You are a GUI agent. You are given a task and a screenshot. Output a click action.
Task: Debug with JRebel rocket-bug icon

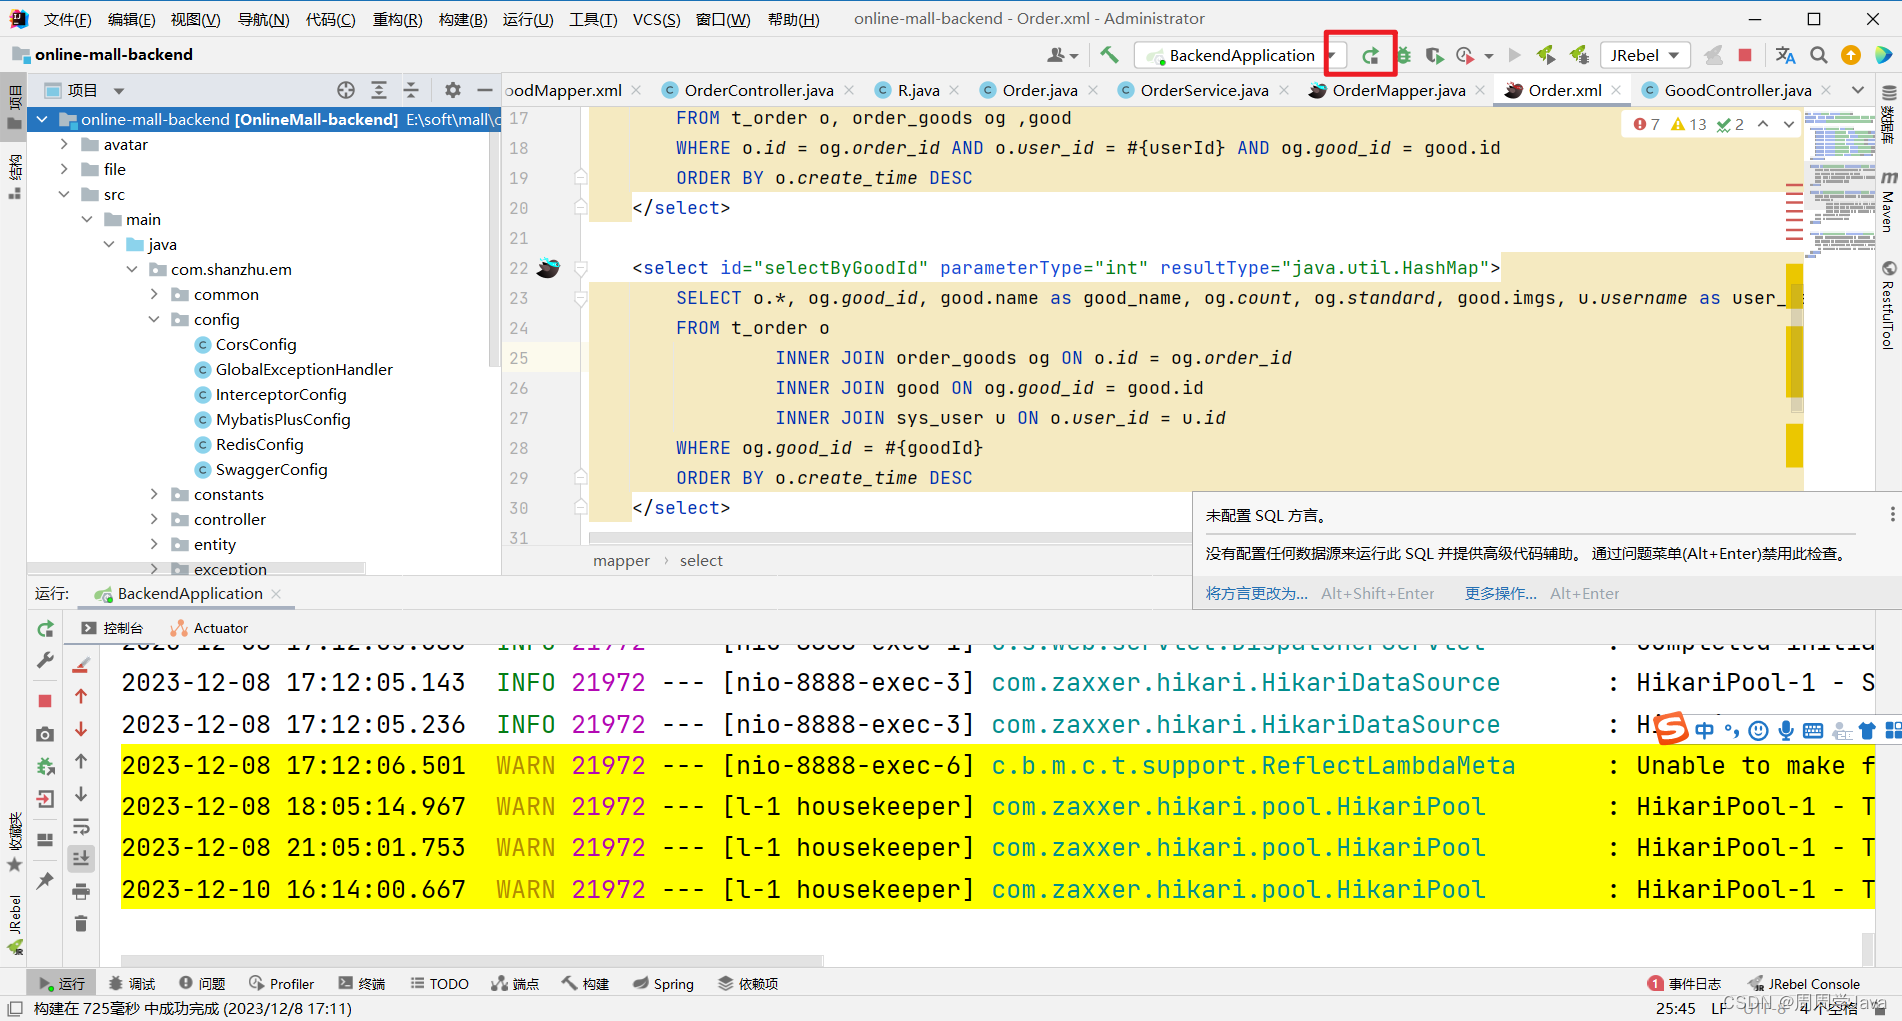point(1580,55)
